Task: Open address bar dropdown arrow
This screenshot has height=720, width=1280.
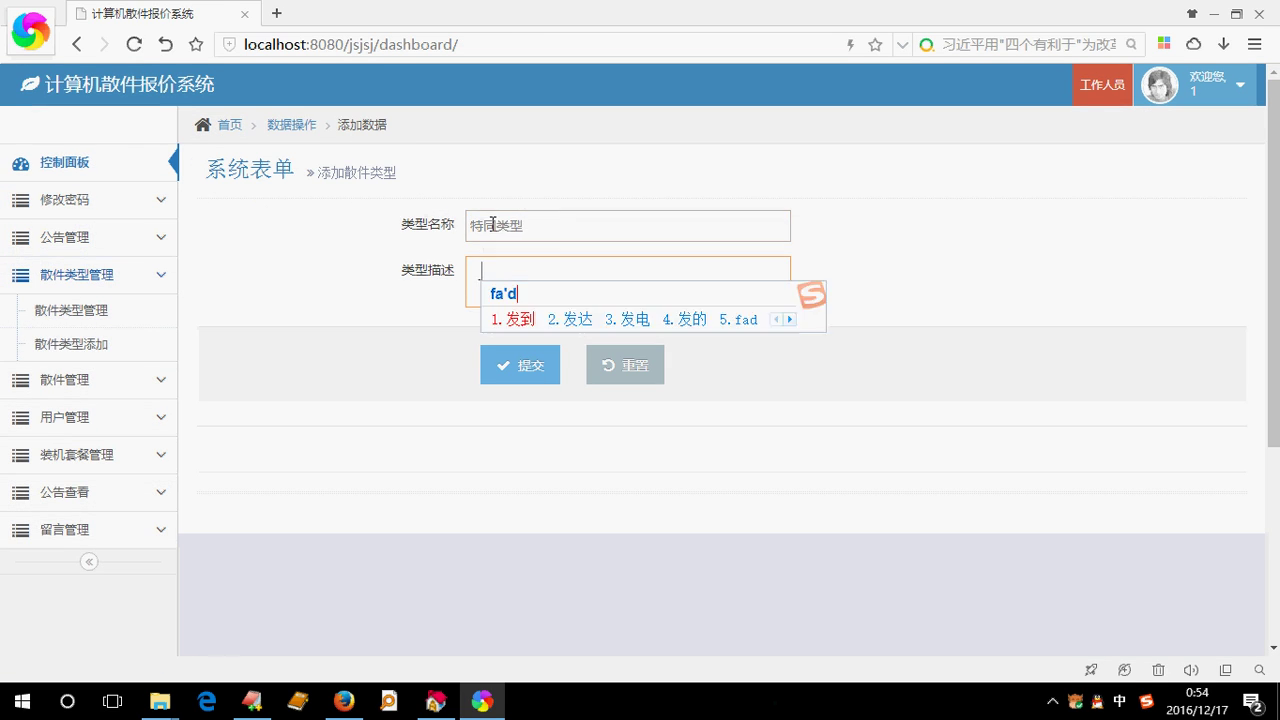Action: click(x=903, y=44)
